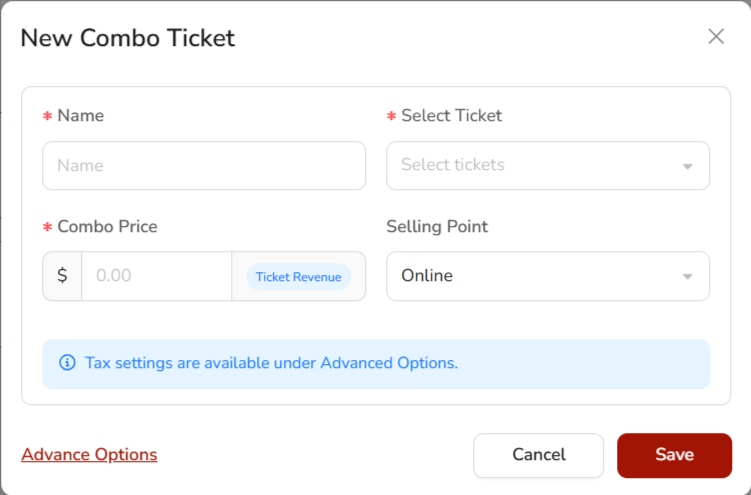
Task: Click the Select Ticket caret arrow
Action: point(687,166)
